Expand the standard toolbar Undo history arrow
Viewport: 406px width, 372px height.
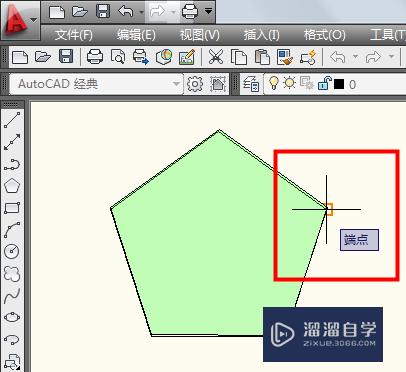click(355, 57)
